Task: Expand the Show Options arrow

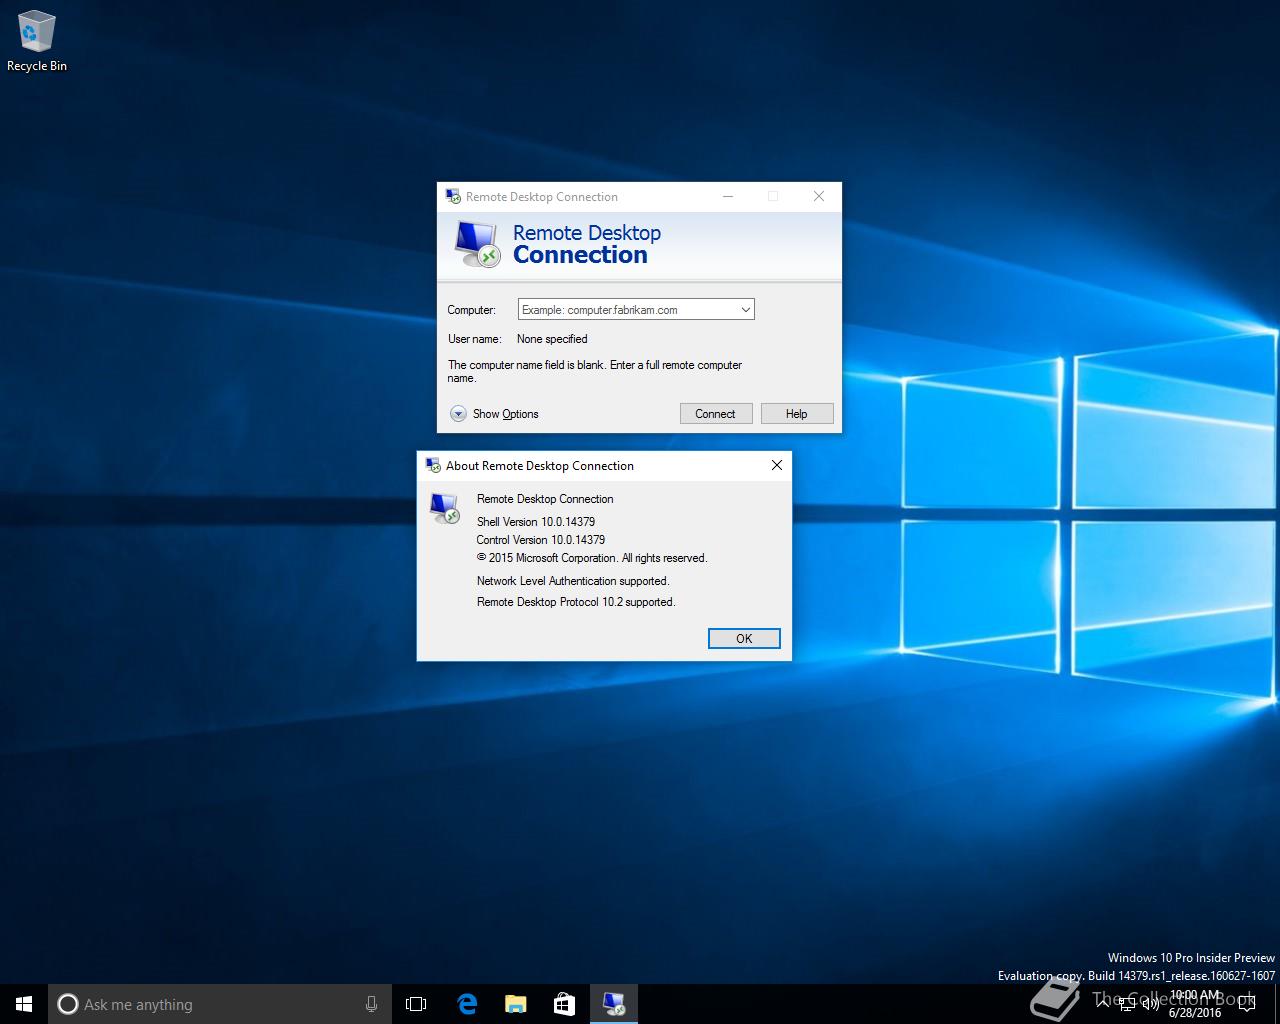Action: 458,414
